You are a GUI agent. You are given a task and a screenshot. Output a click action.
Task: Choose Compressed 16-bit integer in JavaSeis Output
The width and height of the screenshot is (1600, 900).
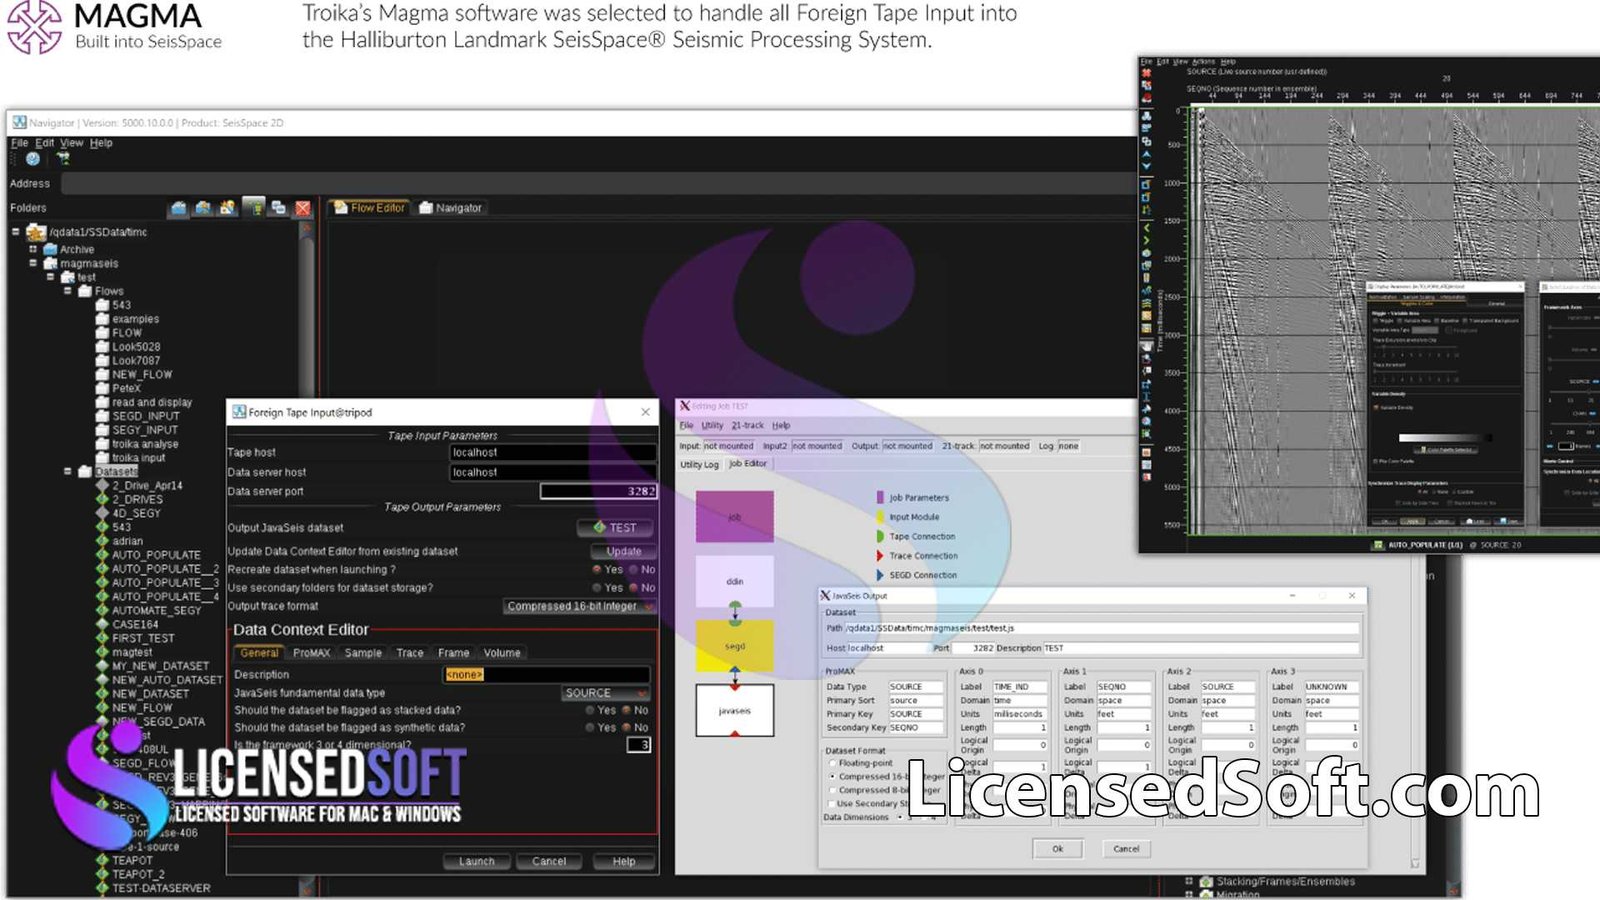click(x=832, y=776)
